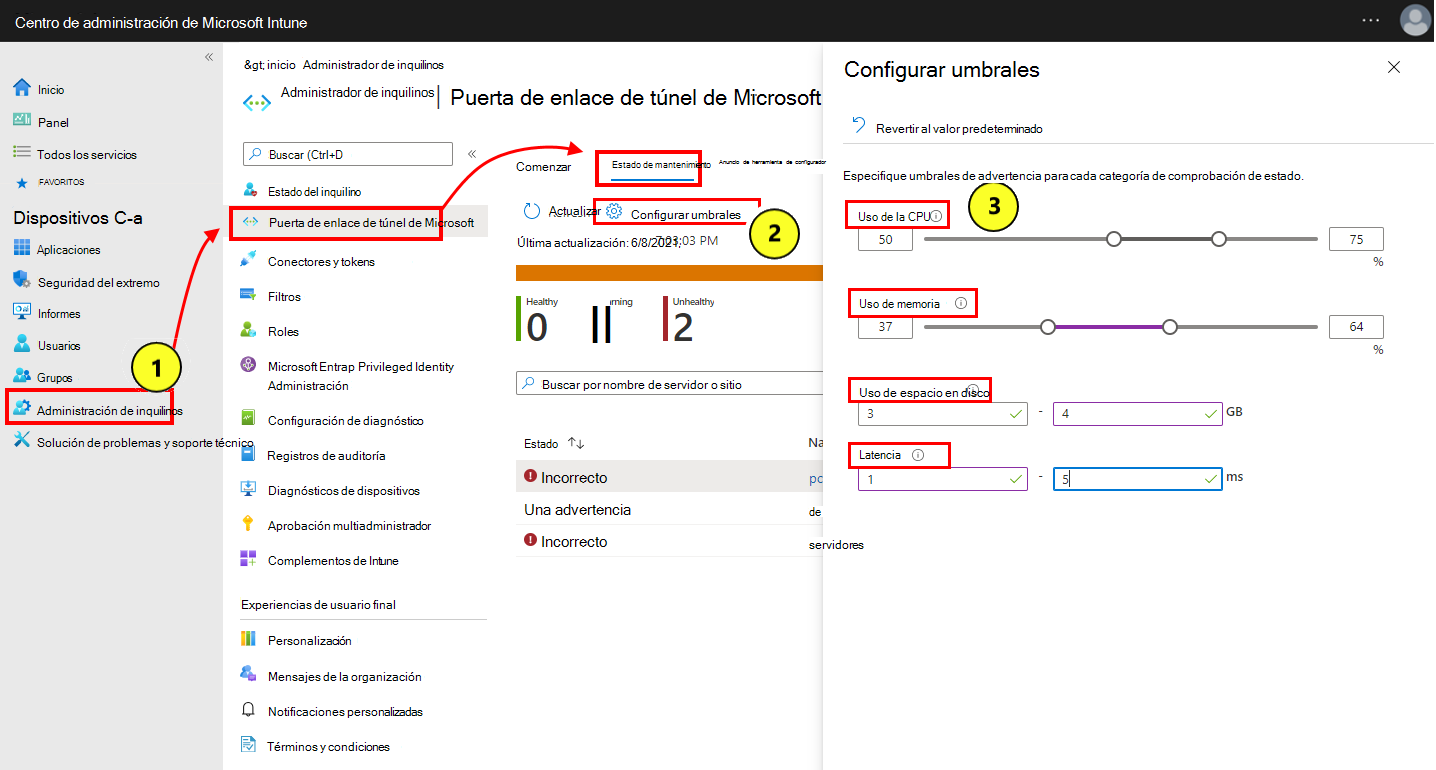
Task: Open Solución de problemas wrench icon
Action: point(22,441)
